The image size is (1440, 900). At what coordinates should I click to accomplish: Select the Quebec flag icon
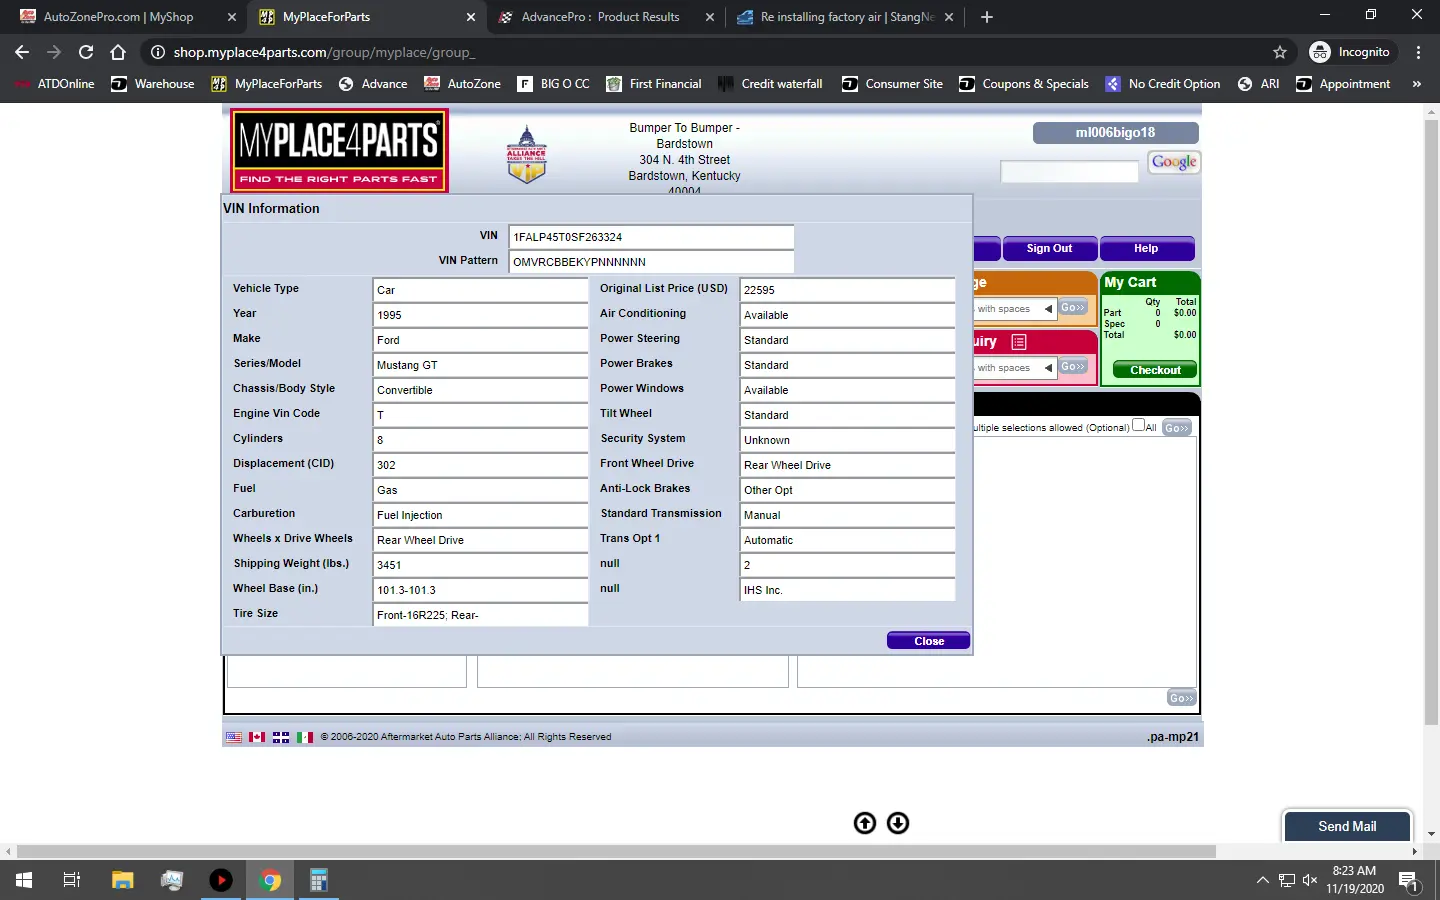[281, 737]
